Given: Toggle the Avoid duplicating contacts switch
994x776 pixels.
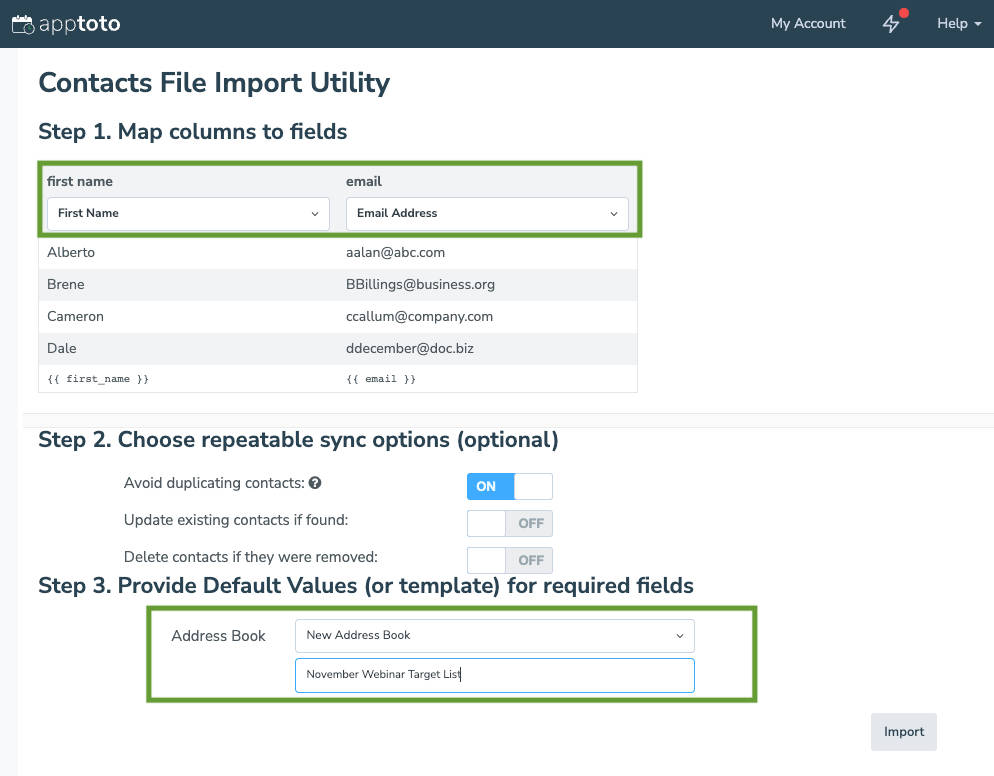Looking at the screenshot, I should coord(509,486).
